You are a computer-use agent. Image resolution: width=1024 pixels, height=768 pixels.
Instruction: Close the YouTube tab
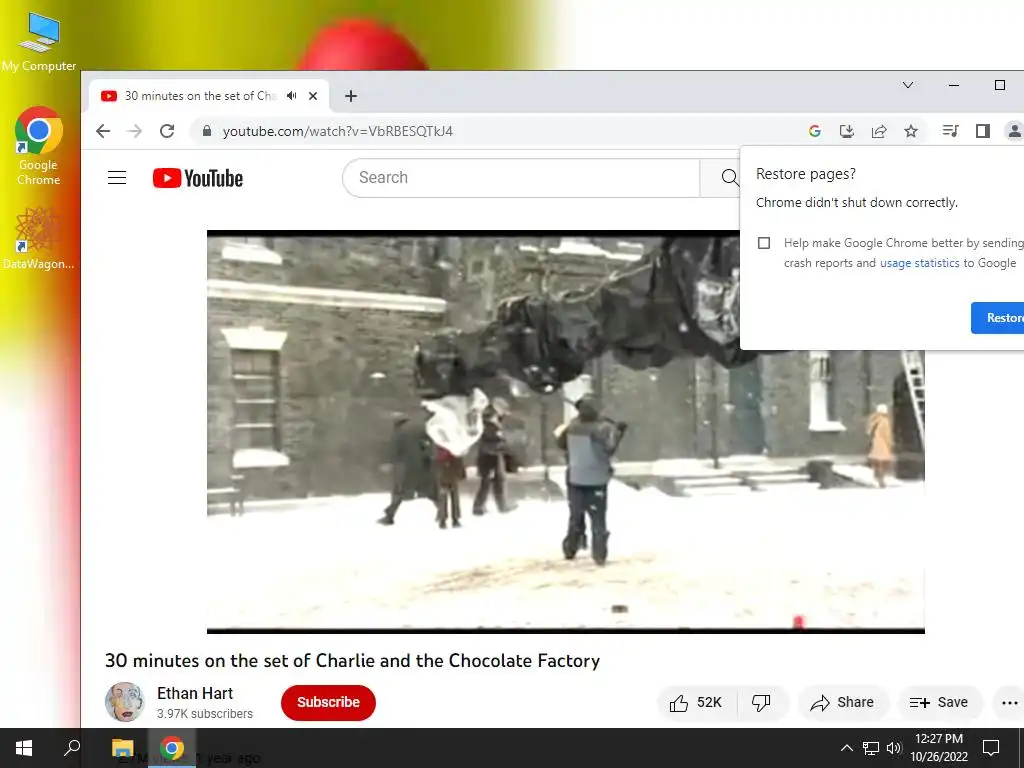(x=313, y=96)
